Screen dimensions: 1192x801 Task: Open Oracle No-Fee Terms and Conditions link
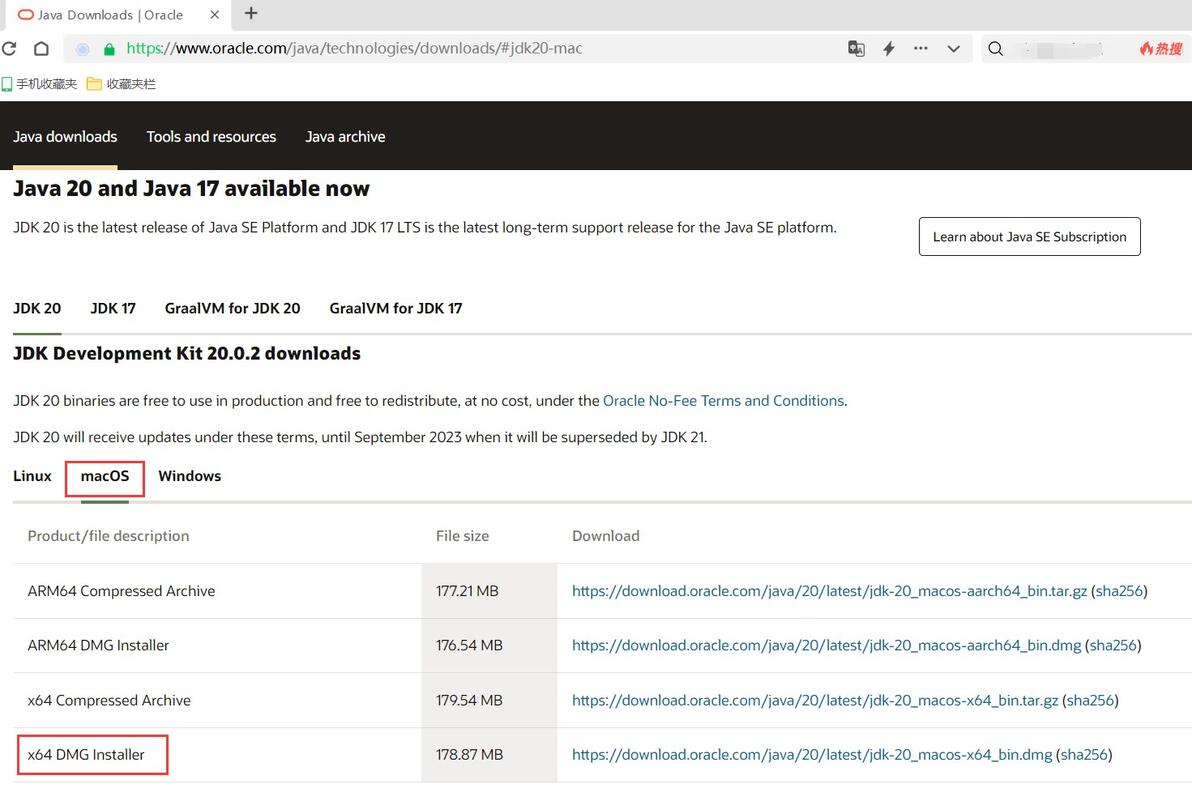[723, 401]
